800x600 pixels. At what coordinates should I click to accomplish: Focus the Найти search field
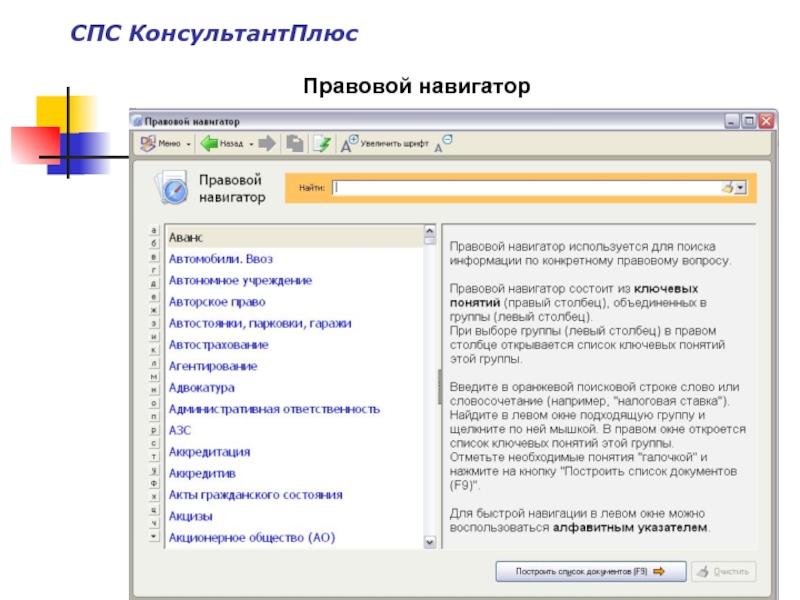click(x=526, y=188)
